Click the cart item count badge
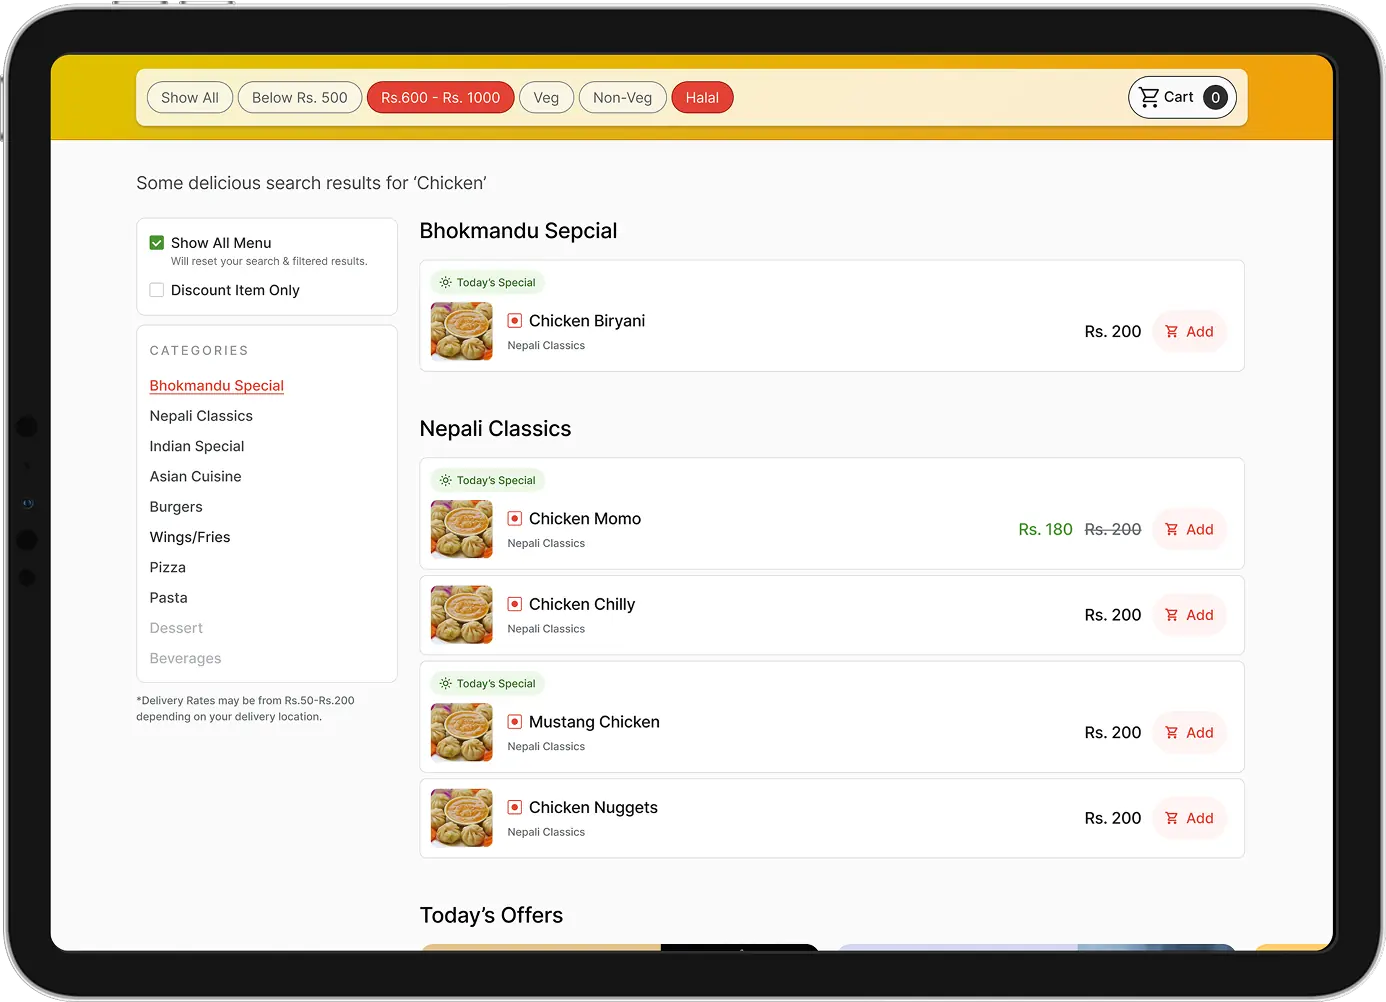 coord(1215,97)
